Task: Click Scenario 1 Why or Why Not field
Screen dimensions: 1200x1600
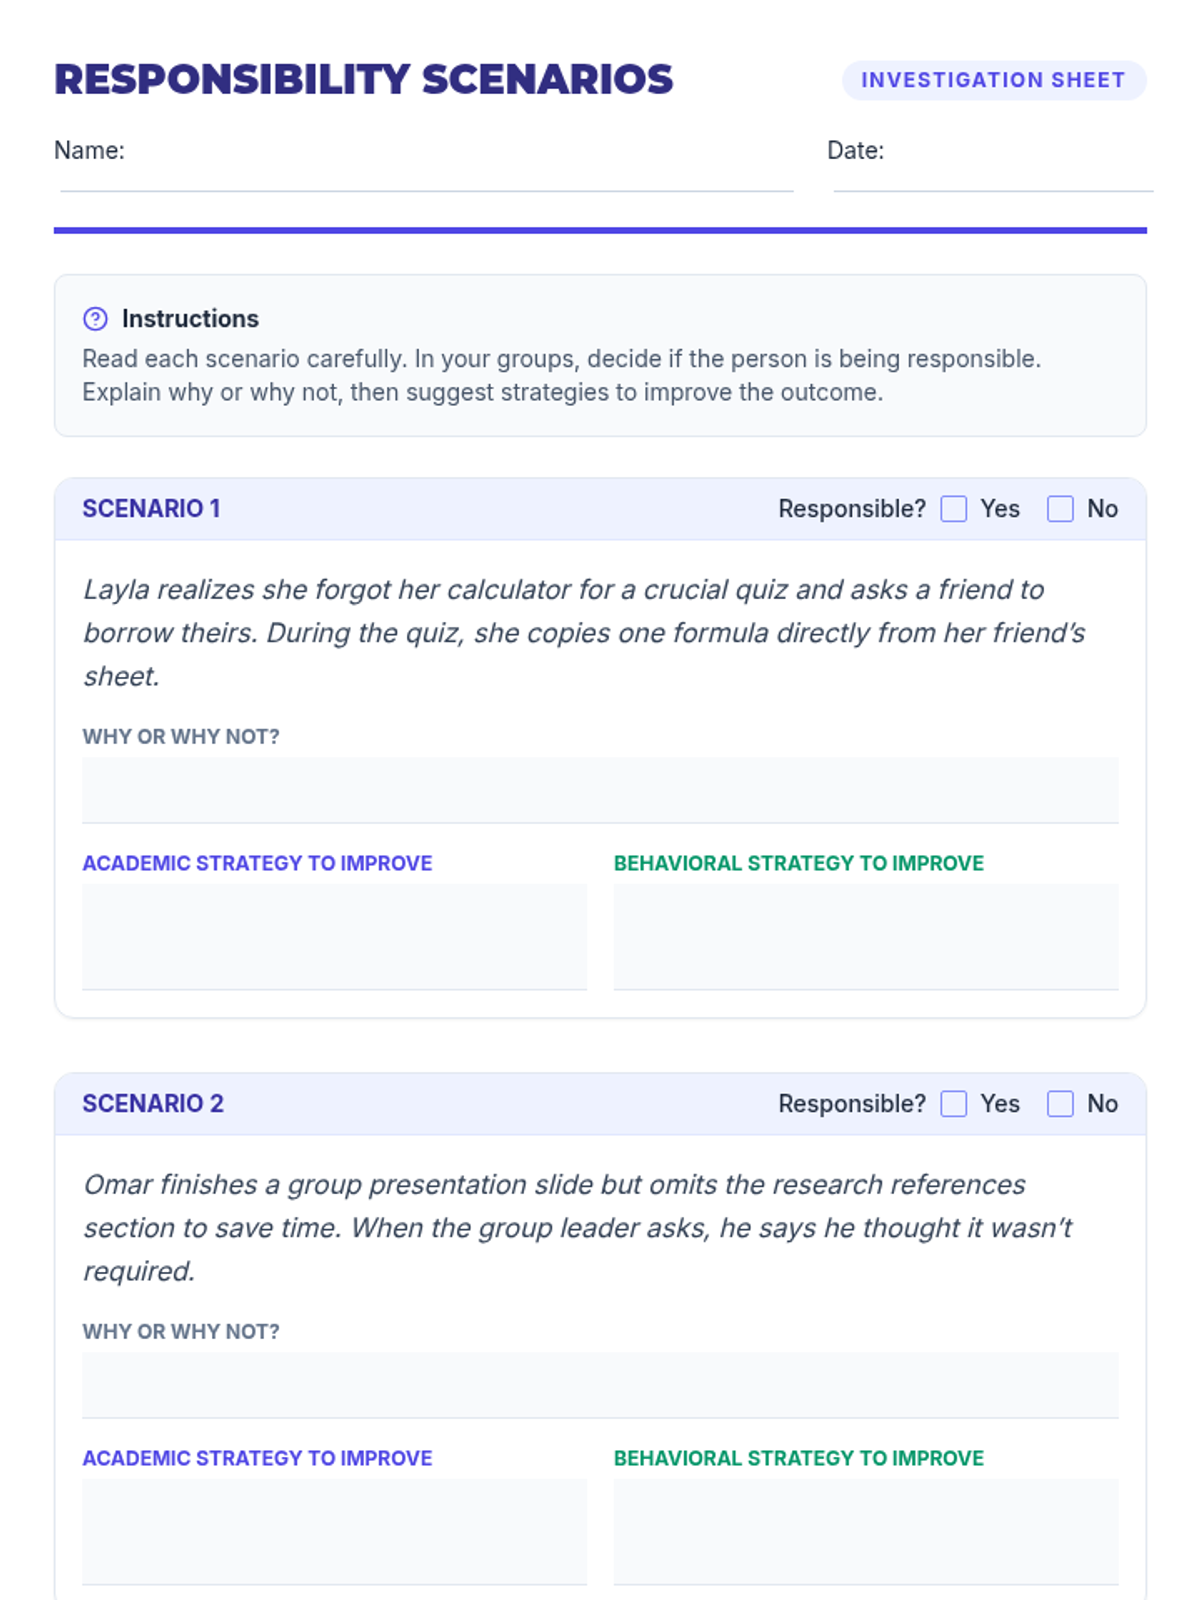Action: click(600, 790)
